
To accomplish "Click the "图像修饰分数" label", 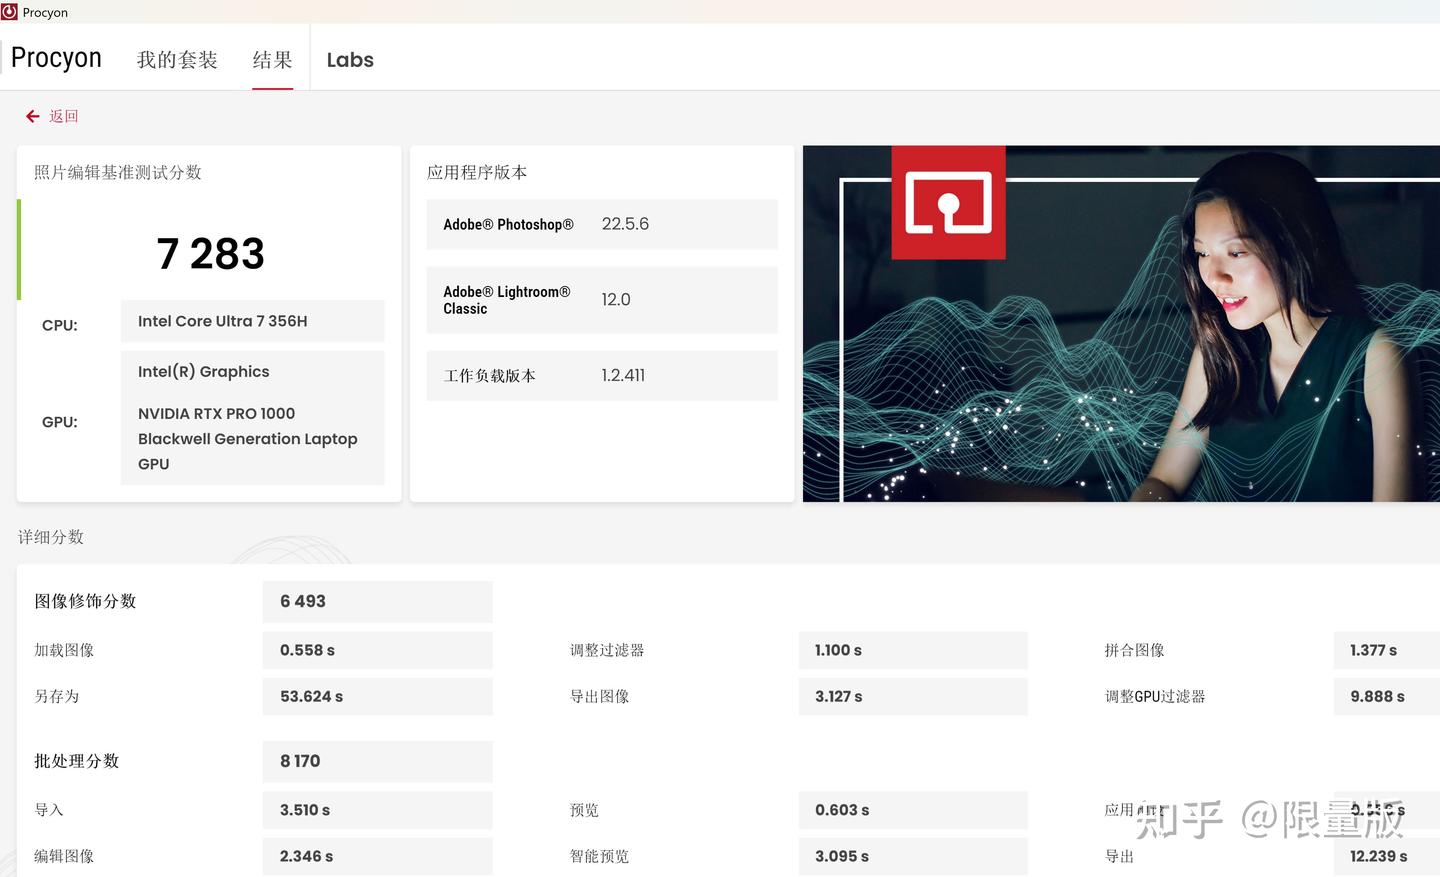I will [85, 601].
